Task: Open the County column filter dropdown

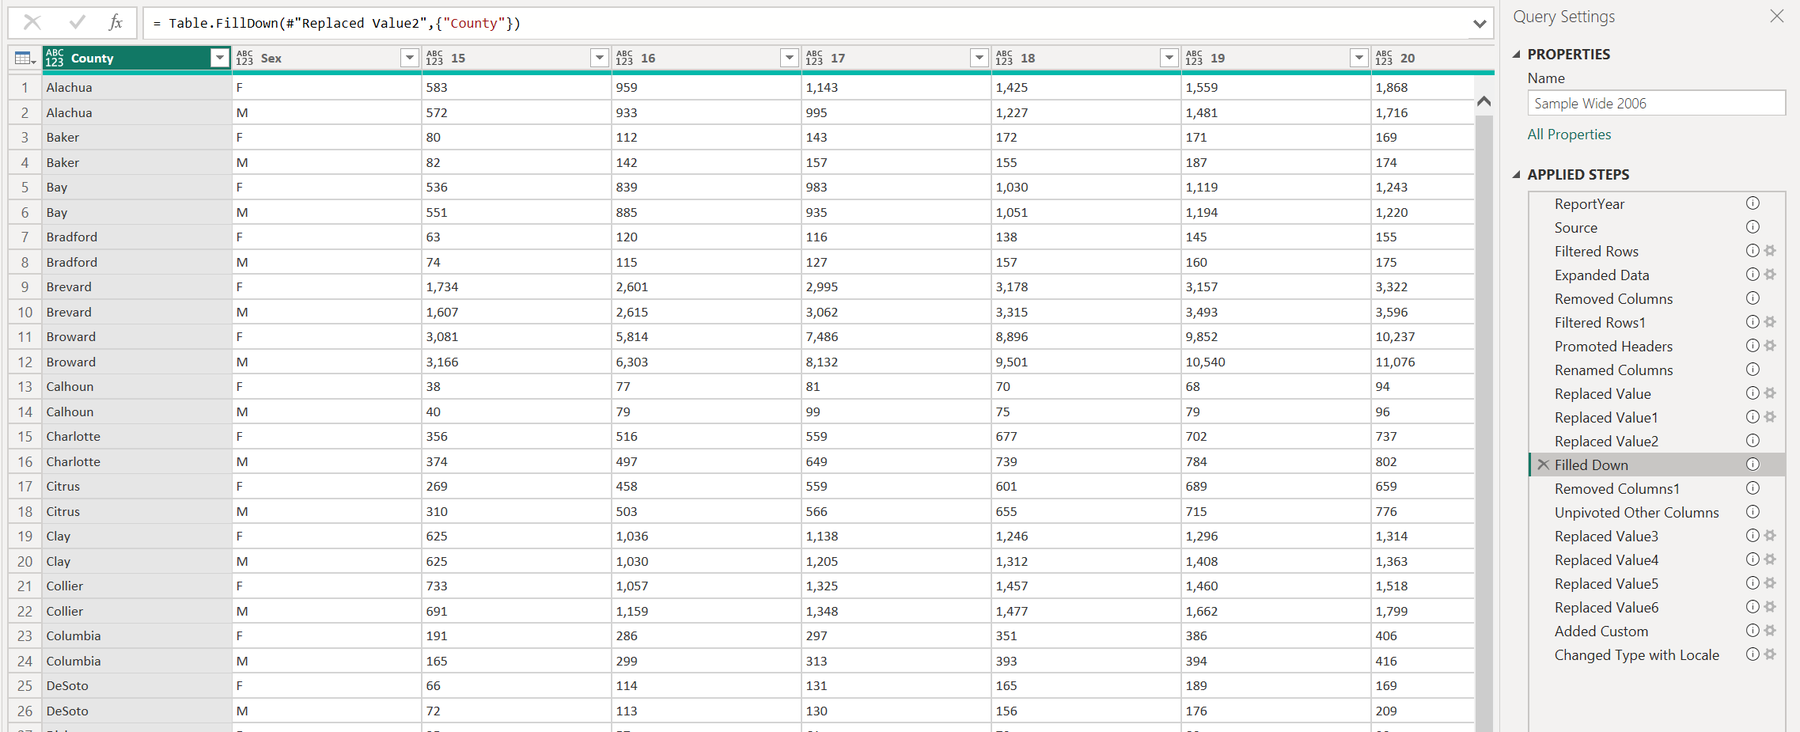Action: (219, 58)
